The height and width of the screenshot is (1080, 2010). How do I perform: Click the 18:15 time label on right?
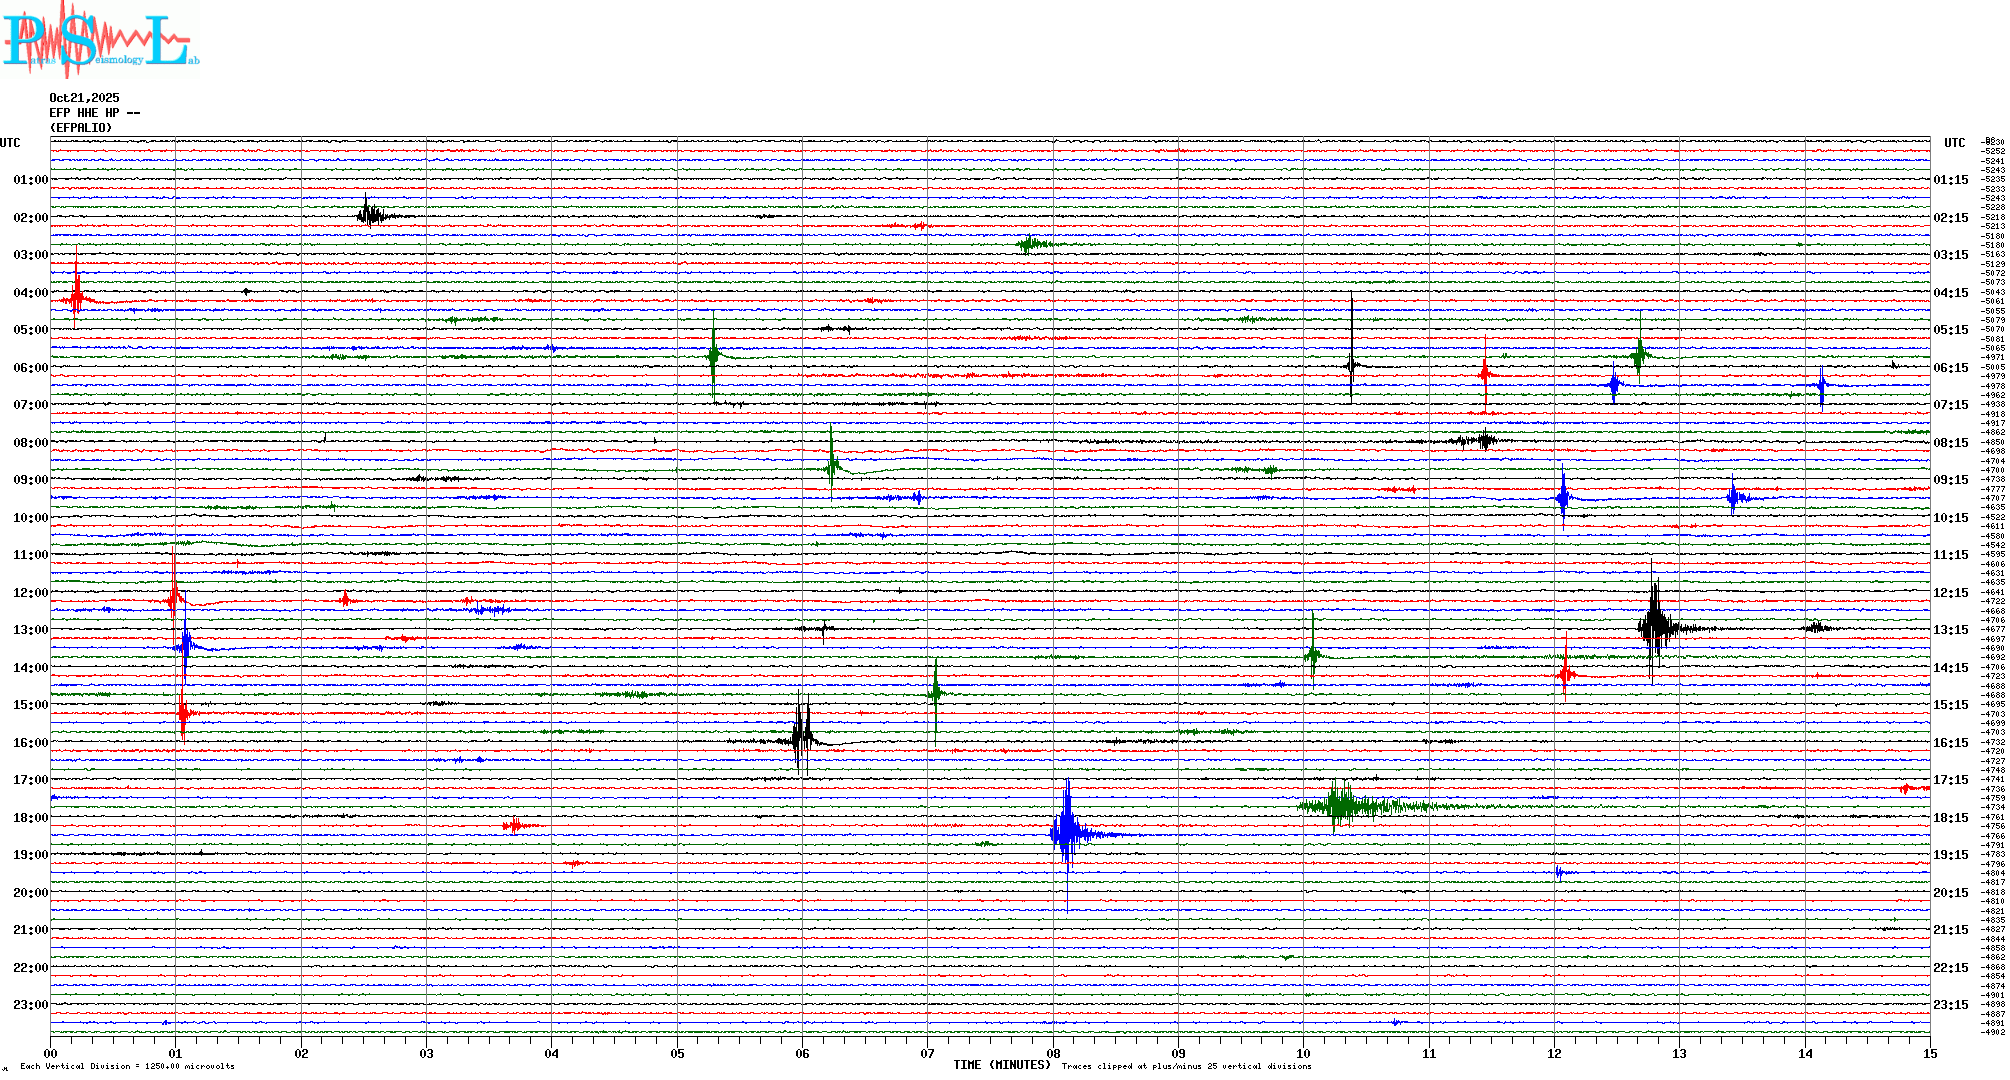[1950, 818]
